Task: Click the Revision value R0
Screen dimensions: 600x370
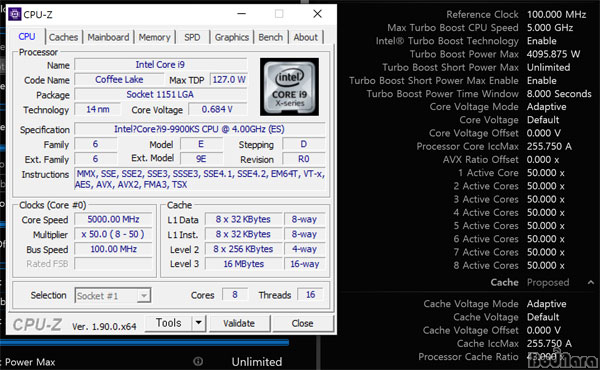Action: click(303, 159)
